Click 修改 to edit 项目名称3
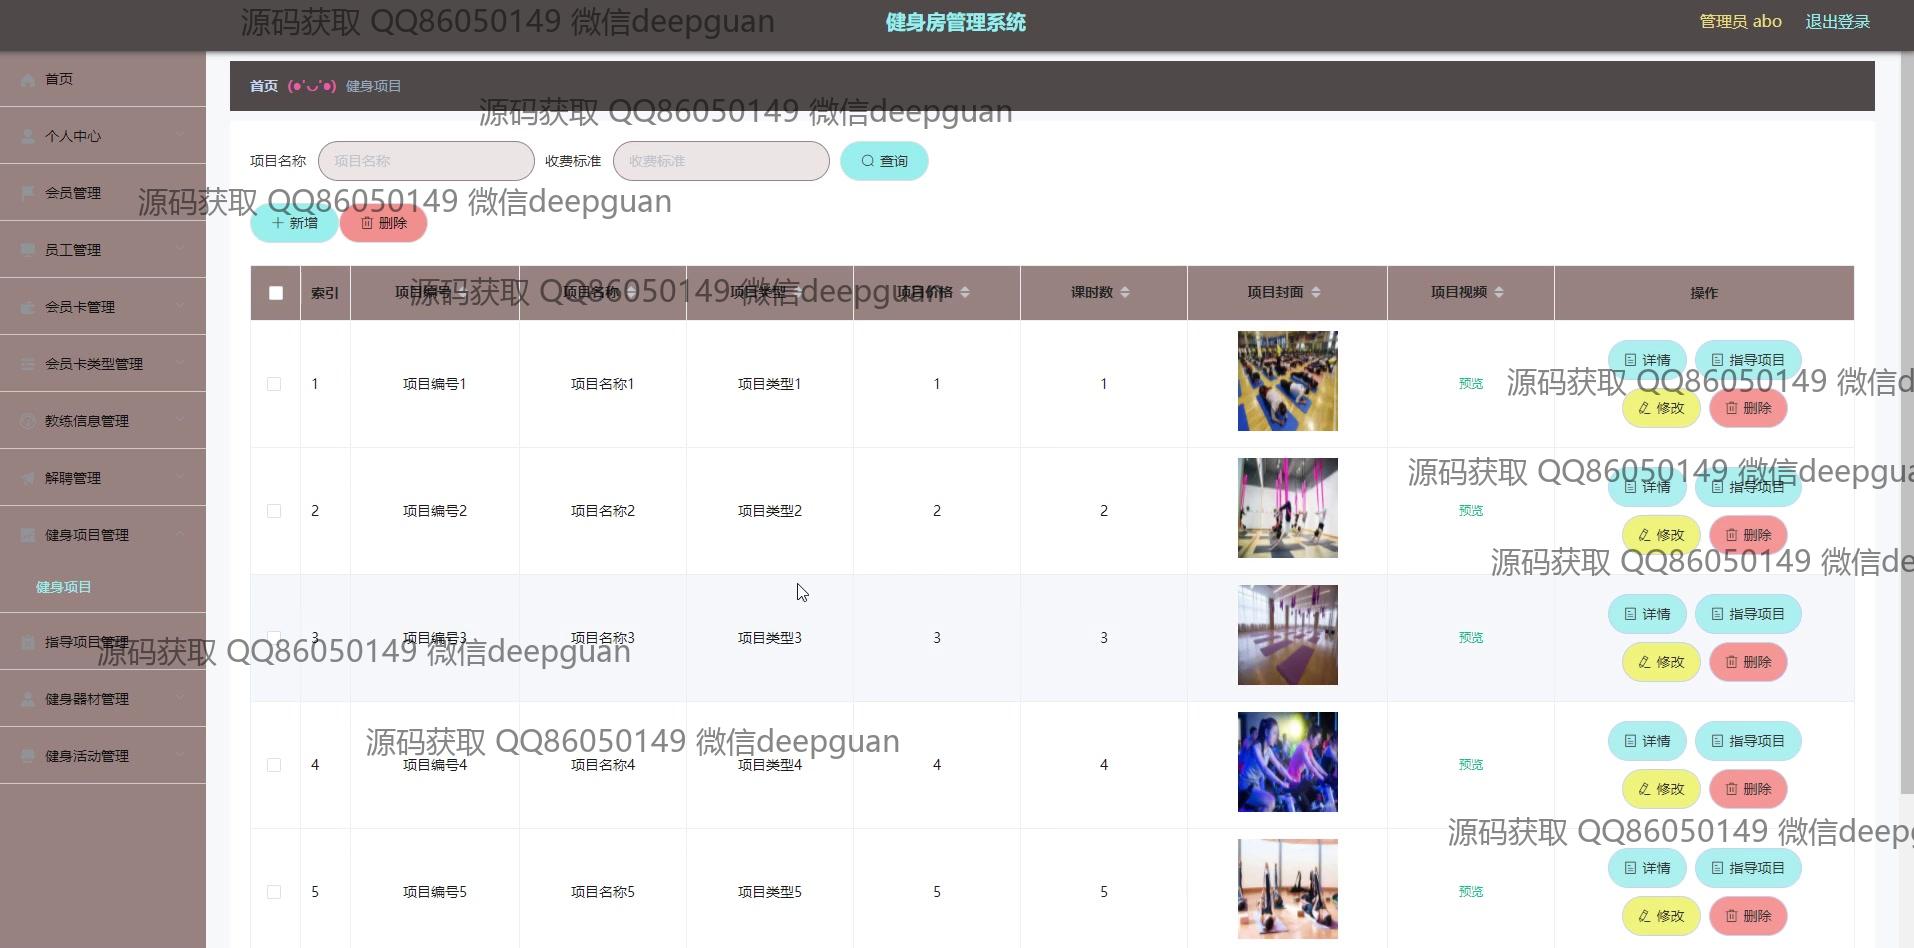The image size is (1914, 948). (x=1661, y=662)
